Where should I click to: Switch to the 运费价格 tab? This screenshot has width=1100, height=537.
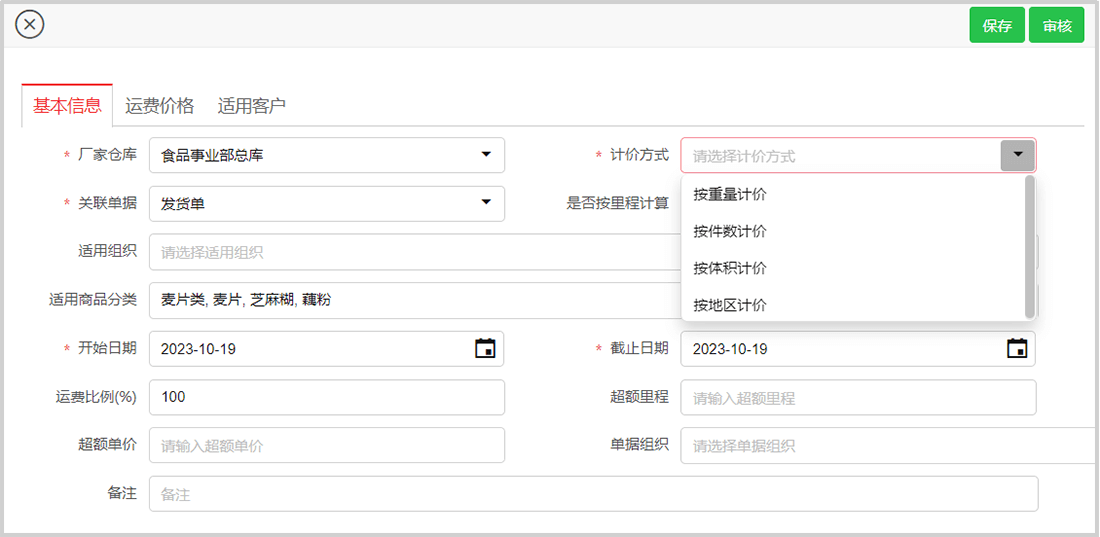160,106
